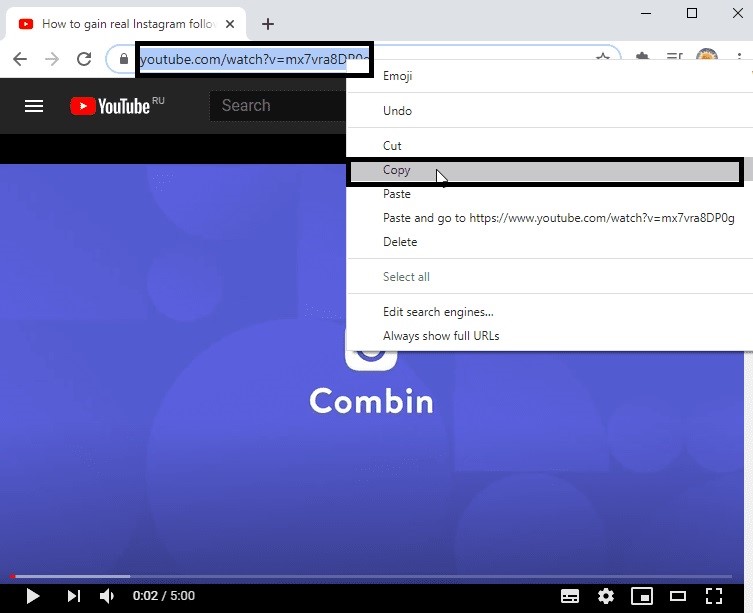753x613 pixels.
Task: Open a new tab with the plus icon
Action: [x=268, y=24]
